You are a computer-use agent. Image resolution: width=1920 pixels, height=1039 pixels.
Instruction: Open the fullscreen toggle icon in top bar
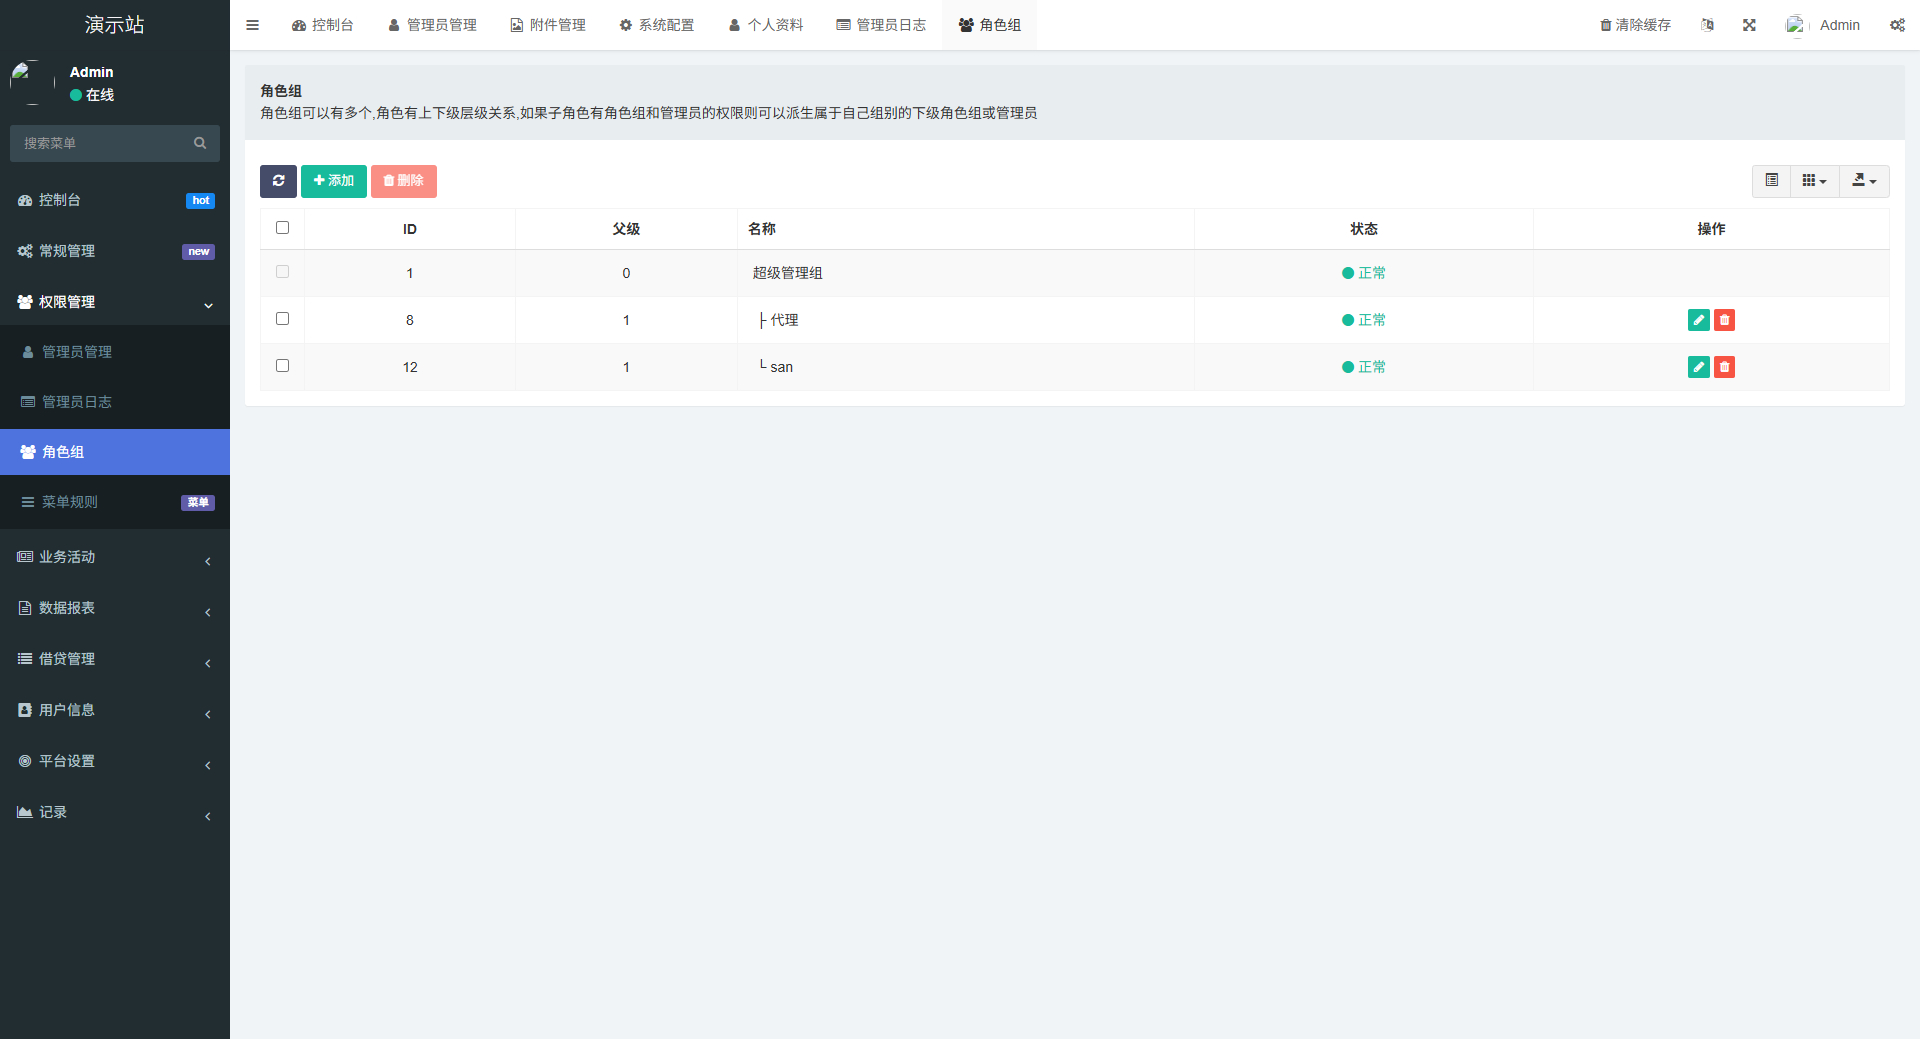point(1748,25)
